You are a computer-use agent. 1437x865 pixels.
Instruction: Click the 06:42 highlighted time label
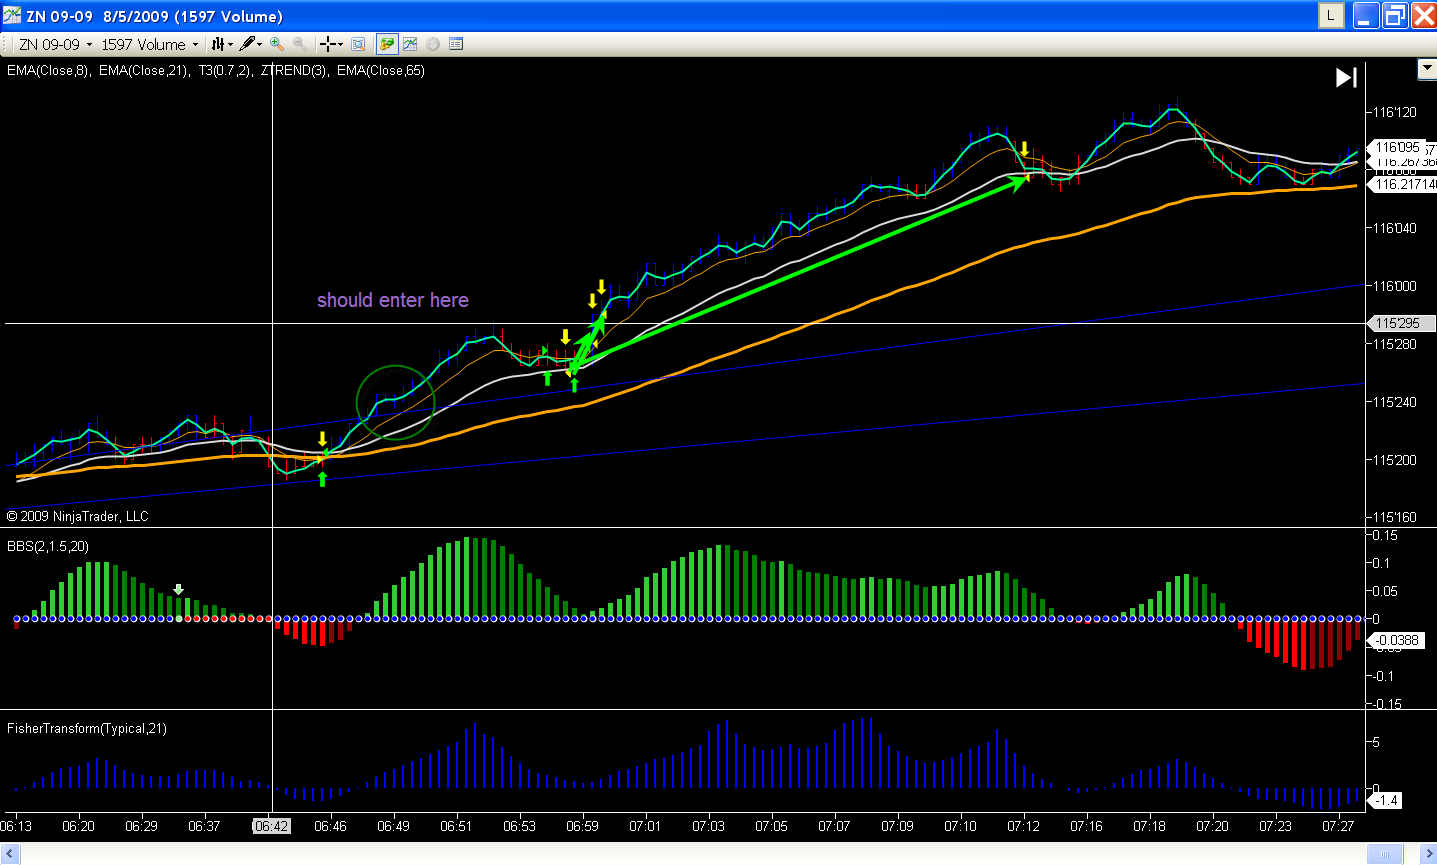(271, 826)
